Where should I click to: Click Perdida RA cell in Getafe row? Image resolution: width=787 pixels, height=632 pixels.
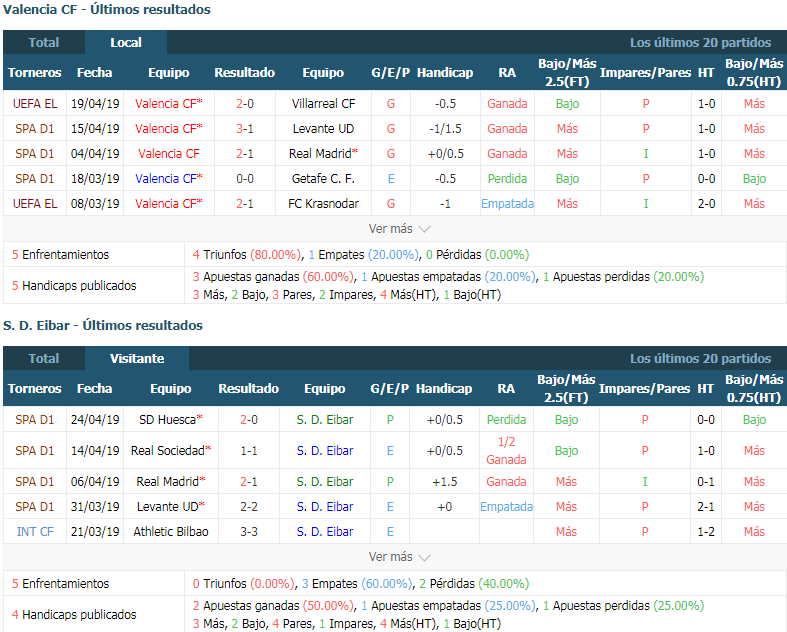(507, 179)
